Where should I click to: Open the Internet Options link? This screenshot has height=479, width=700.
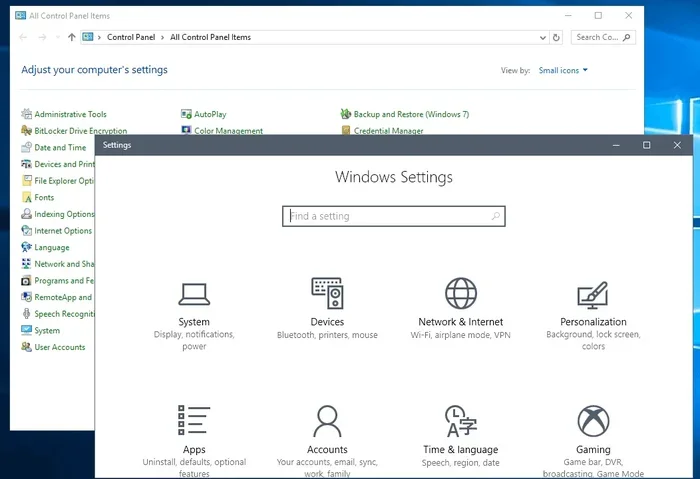point(63,231)
